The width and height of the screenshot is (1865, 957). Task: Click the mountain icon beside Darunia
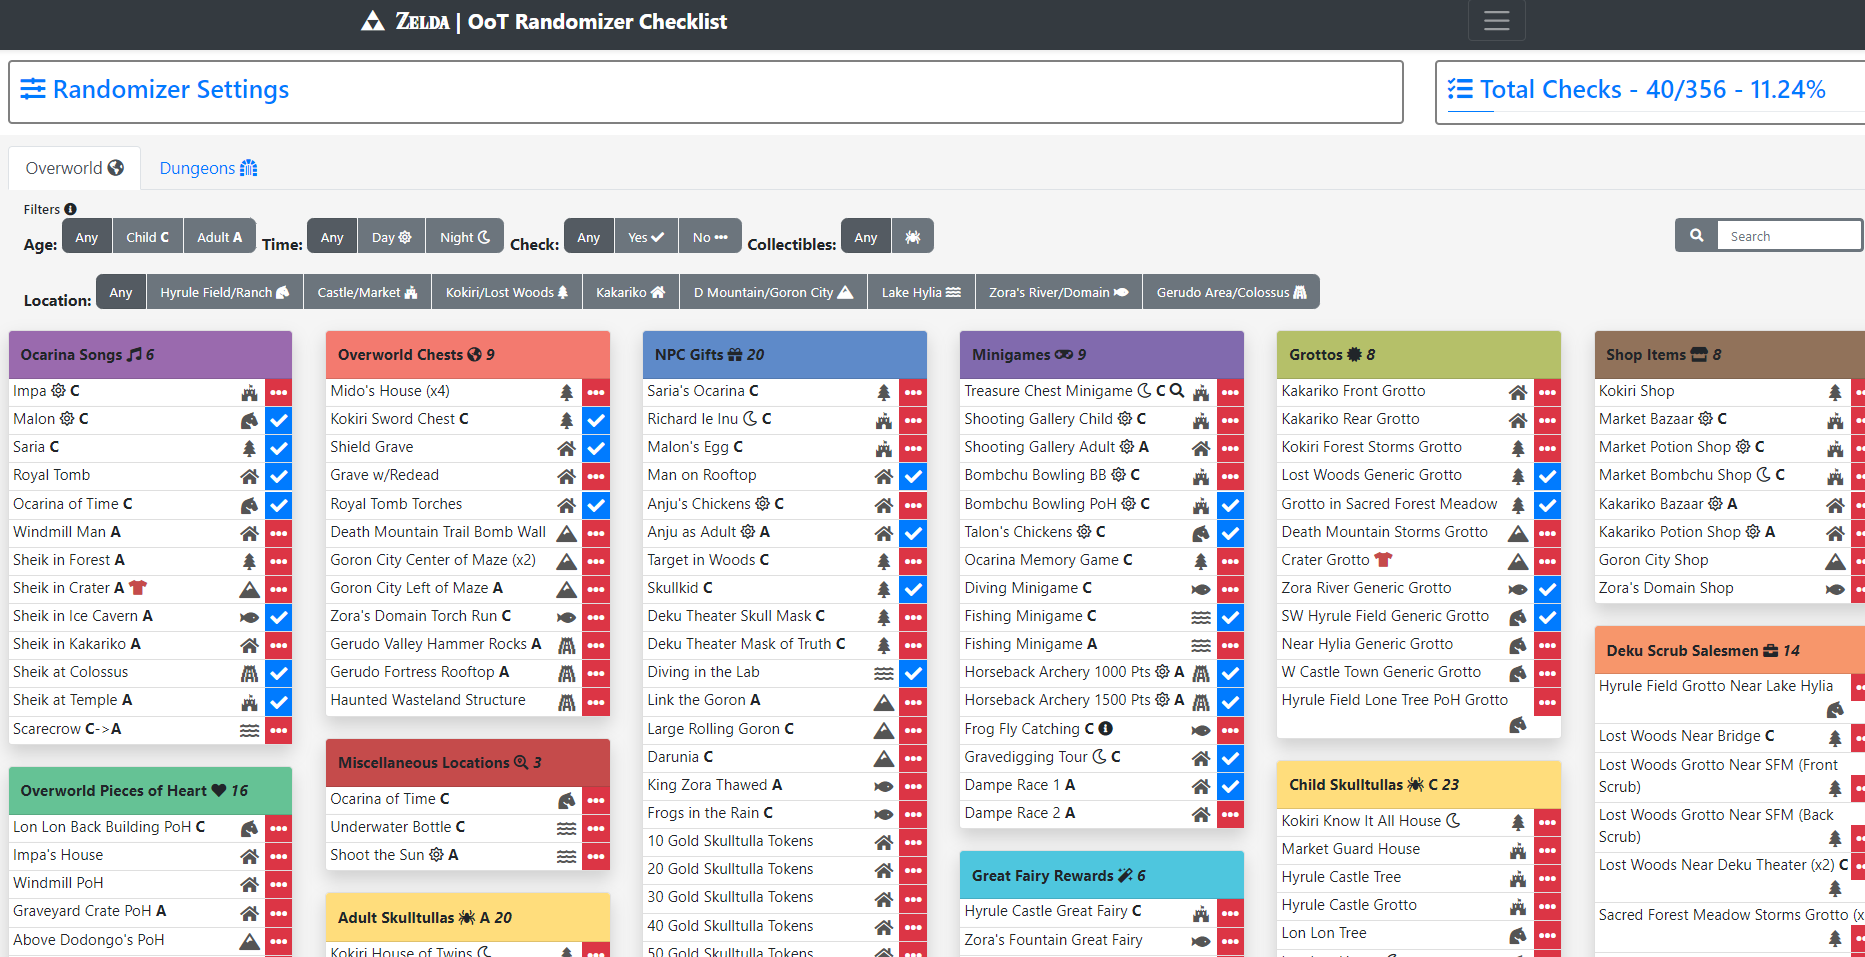click(883, 758)
